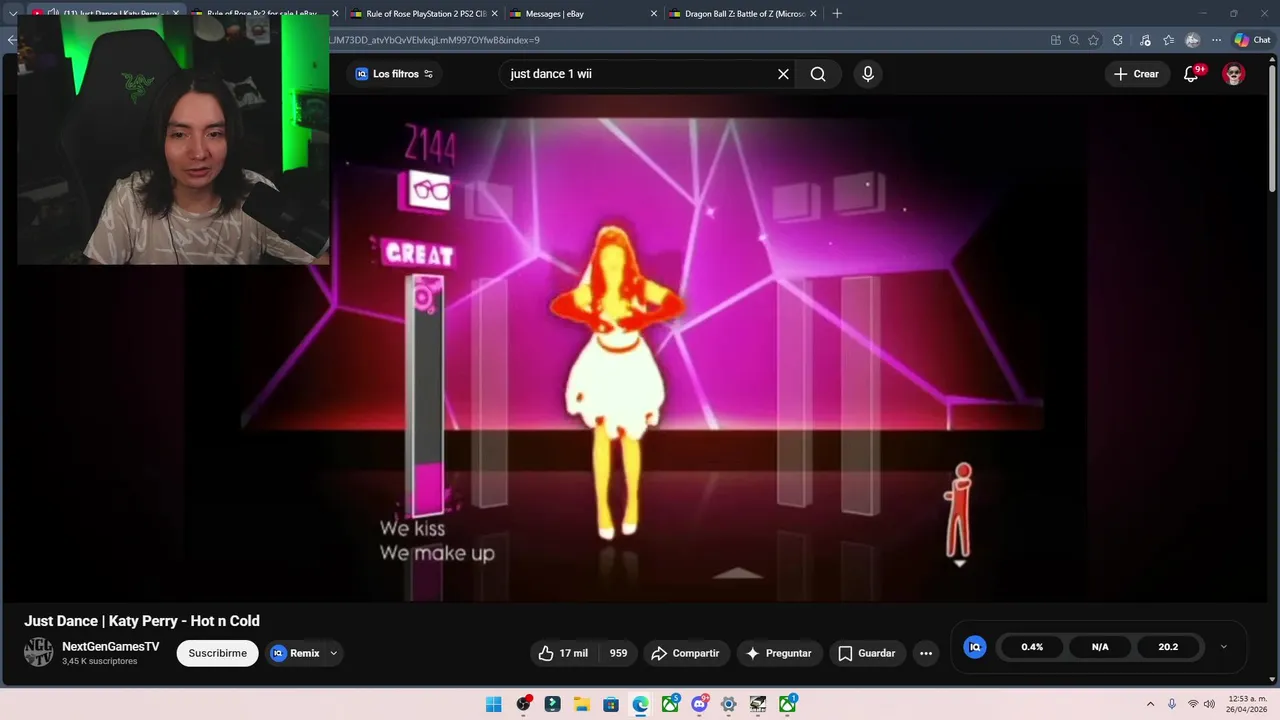
Task: Click the Crear button
Action: click(x=1136, y=74)
